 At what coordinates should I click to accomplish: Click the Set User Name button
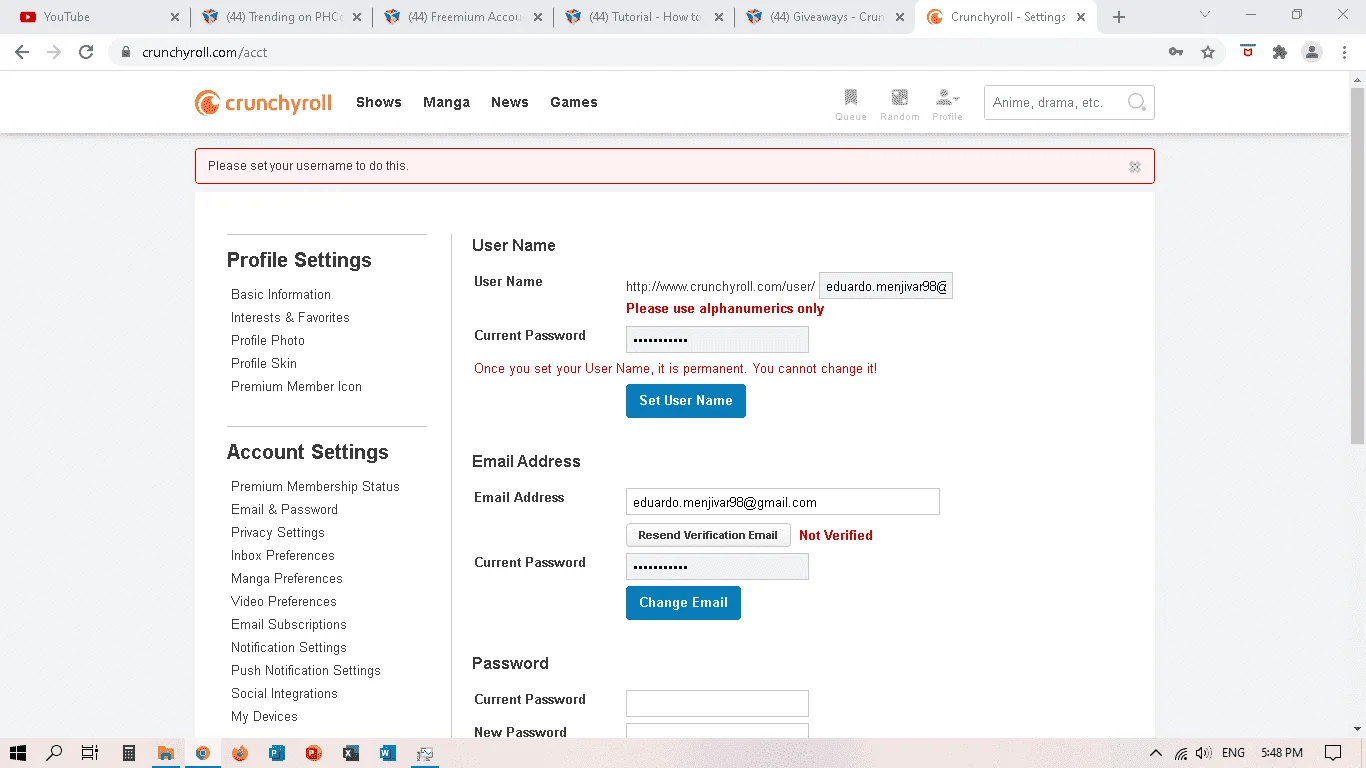tap(686, 401)
